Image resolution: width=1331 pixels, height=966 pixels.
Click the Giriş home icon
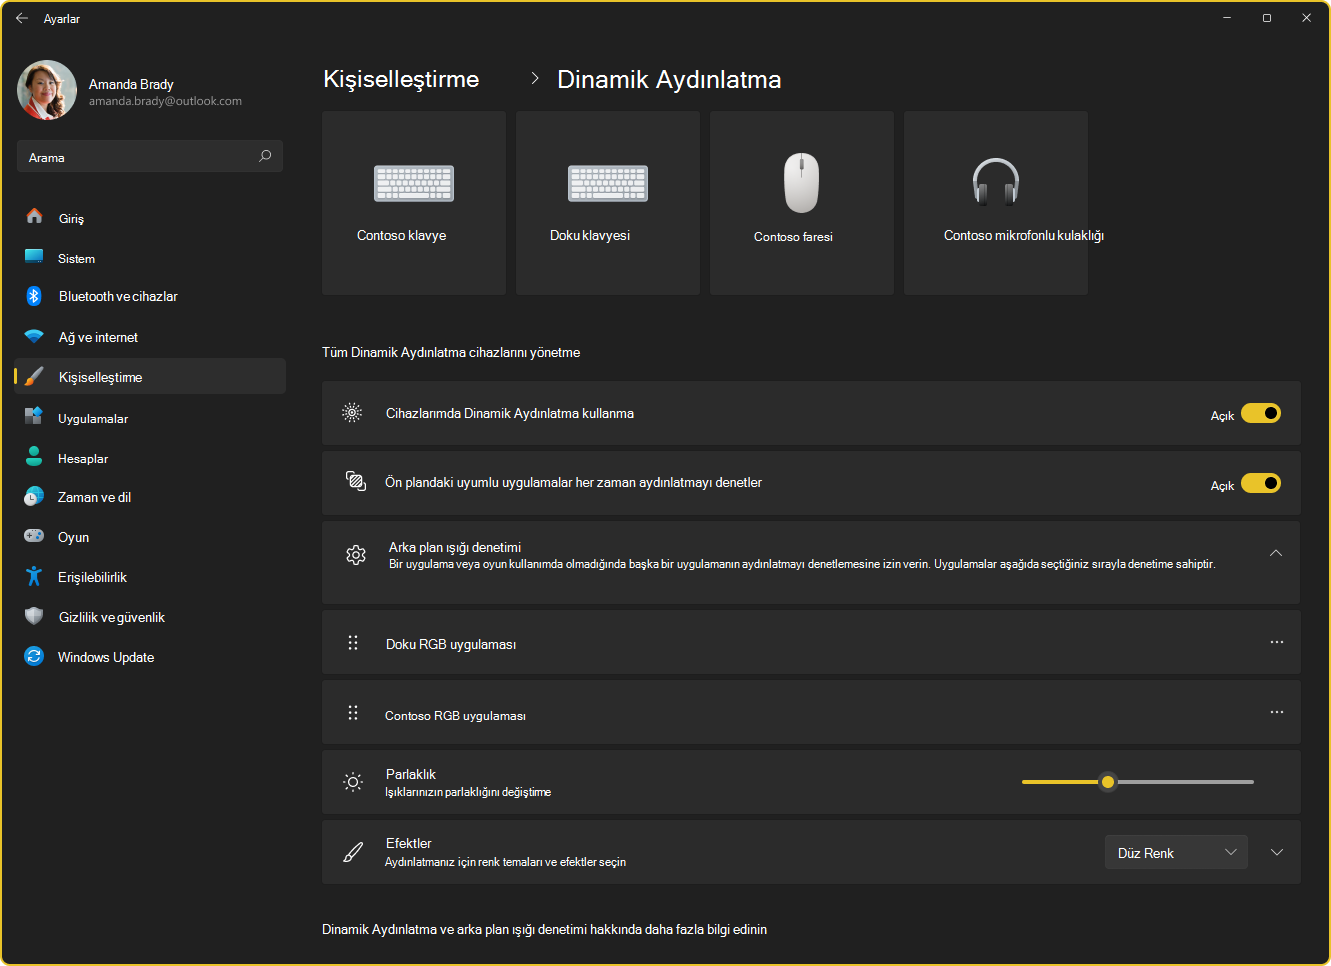[x=34, y=216]
